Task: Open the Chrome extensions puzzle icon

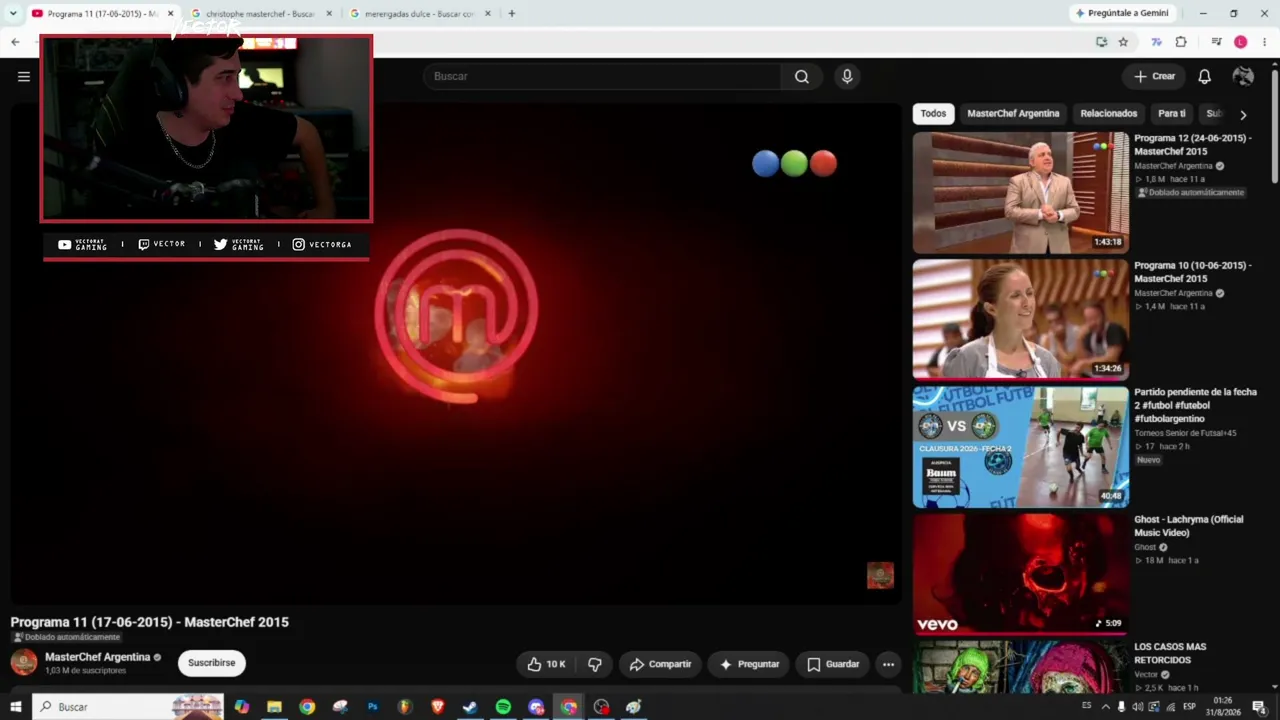Action: (1181, 42)
